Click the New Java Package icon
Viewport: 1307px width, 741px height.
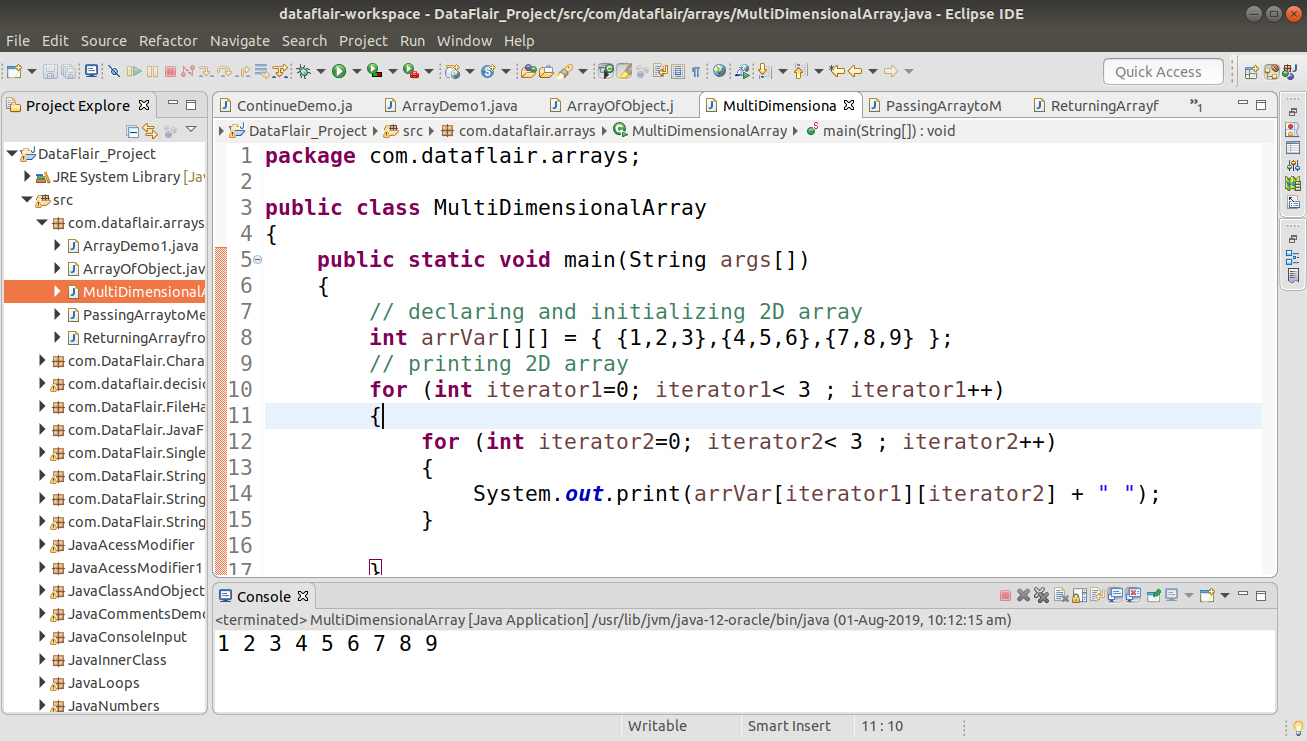(x=453, y=71)
